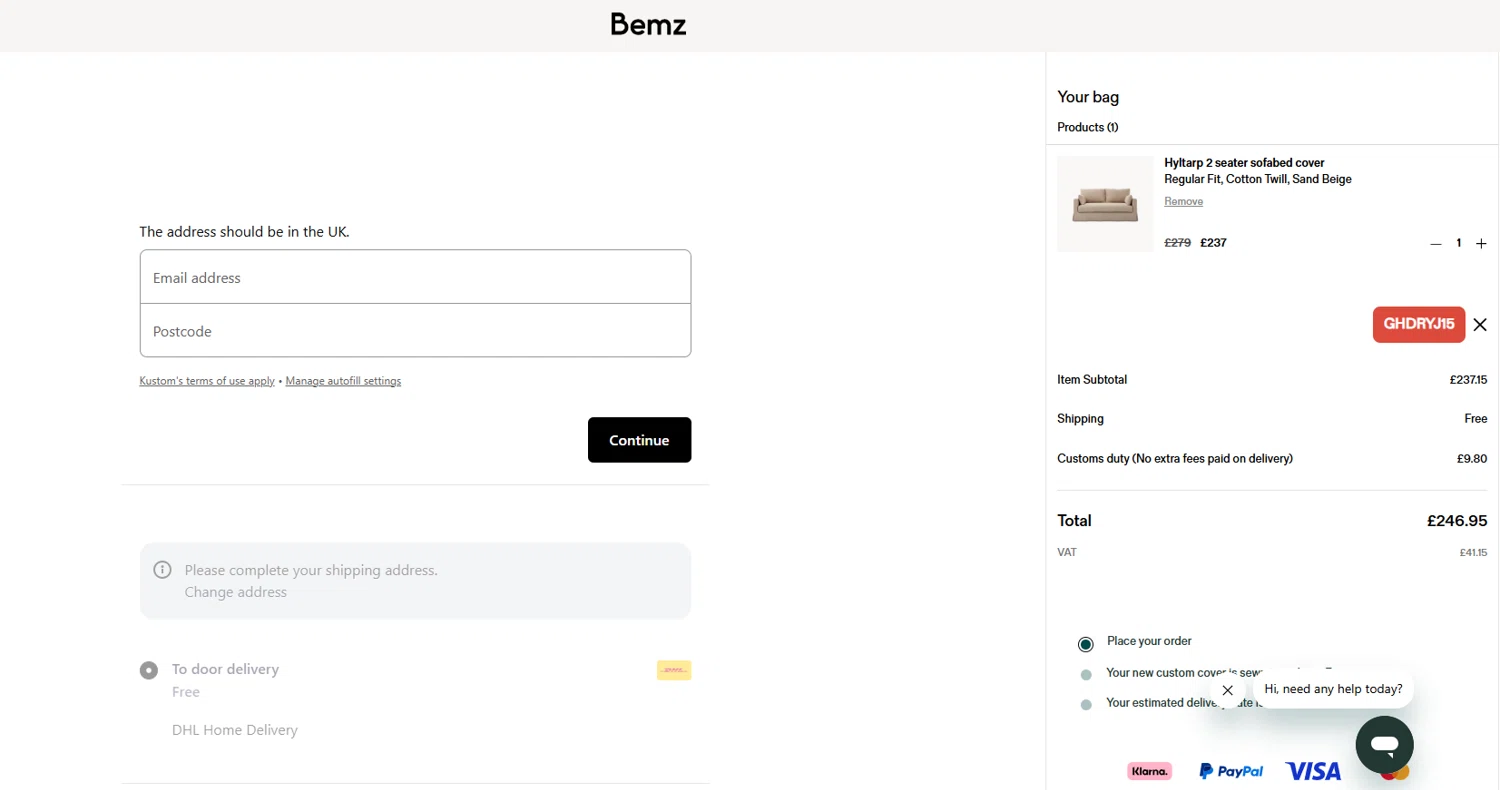Image resolution: width=1500 pixels, height=790 pixels.
Task: Click the Shipping Free value
Action: pyautogui.click(x=1476, y=419)
